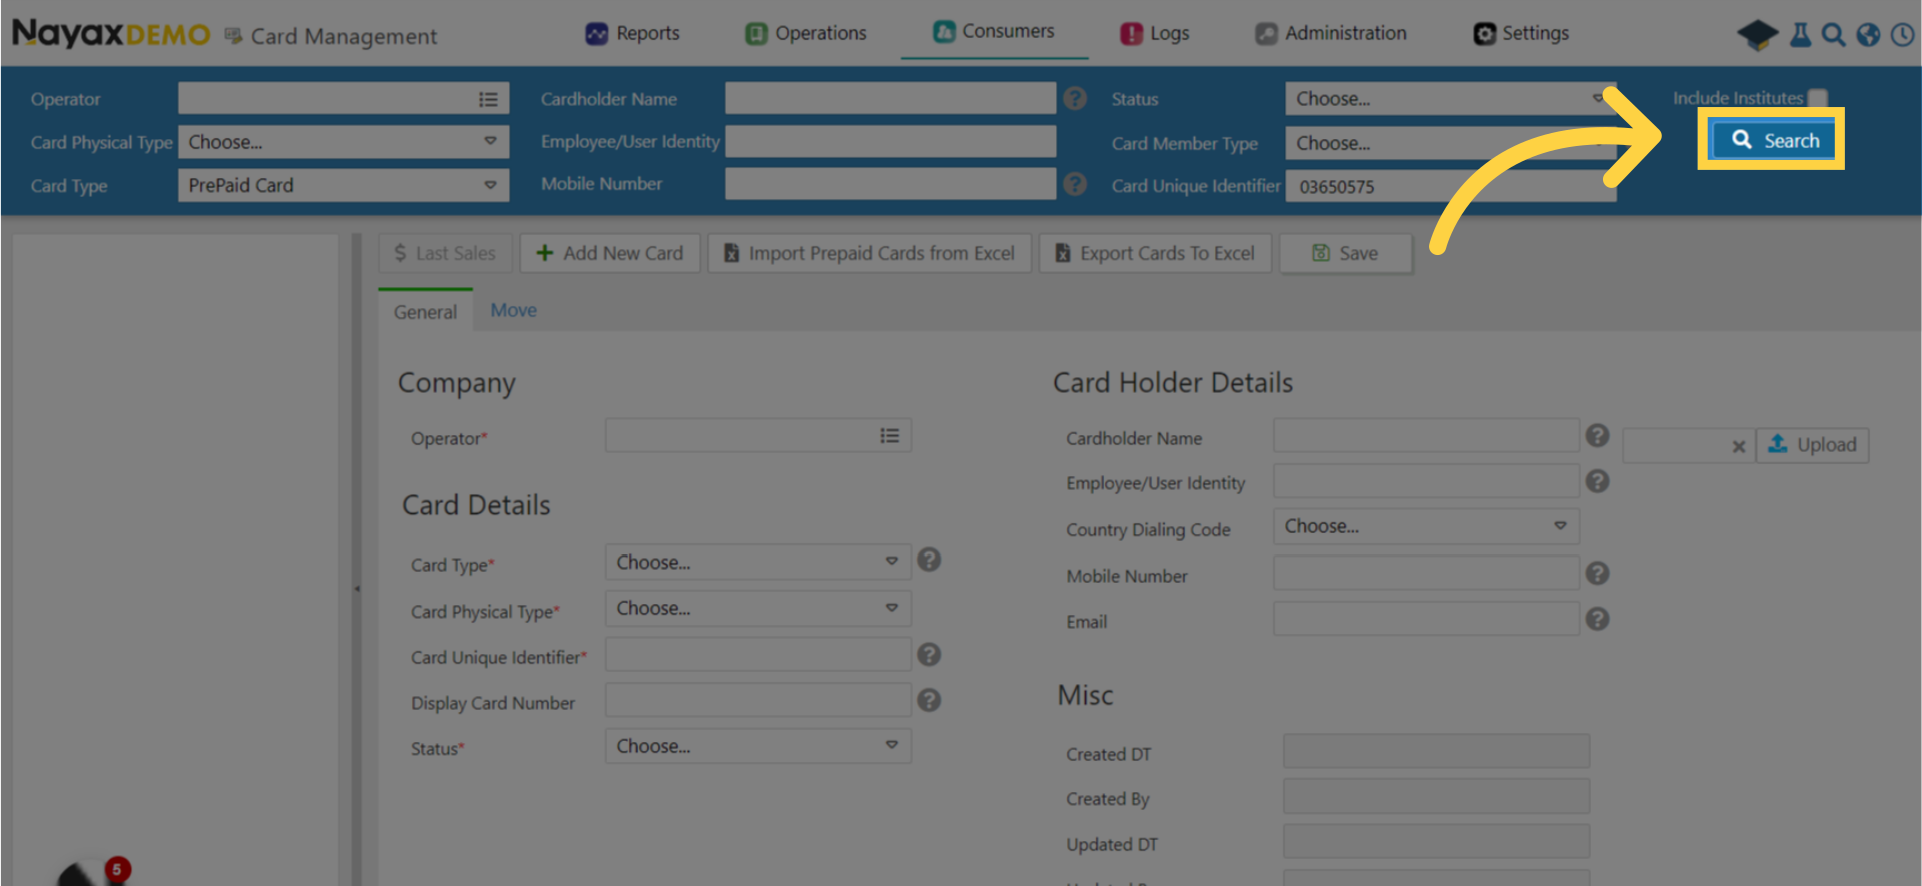The height and width of the screenshot is (886, 1922).
Task: Click Last Sales button
Action: (445, 253)
